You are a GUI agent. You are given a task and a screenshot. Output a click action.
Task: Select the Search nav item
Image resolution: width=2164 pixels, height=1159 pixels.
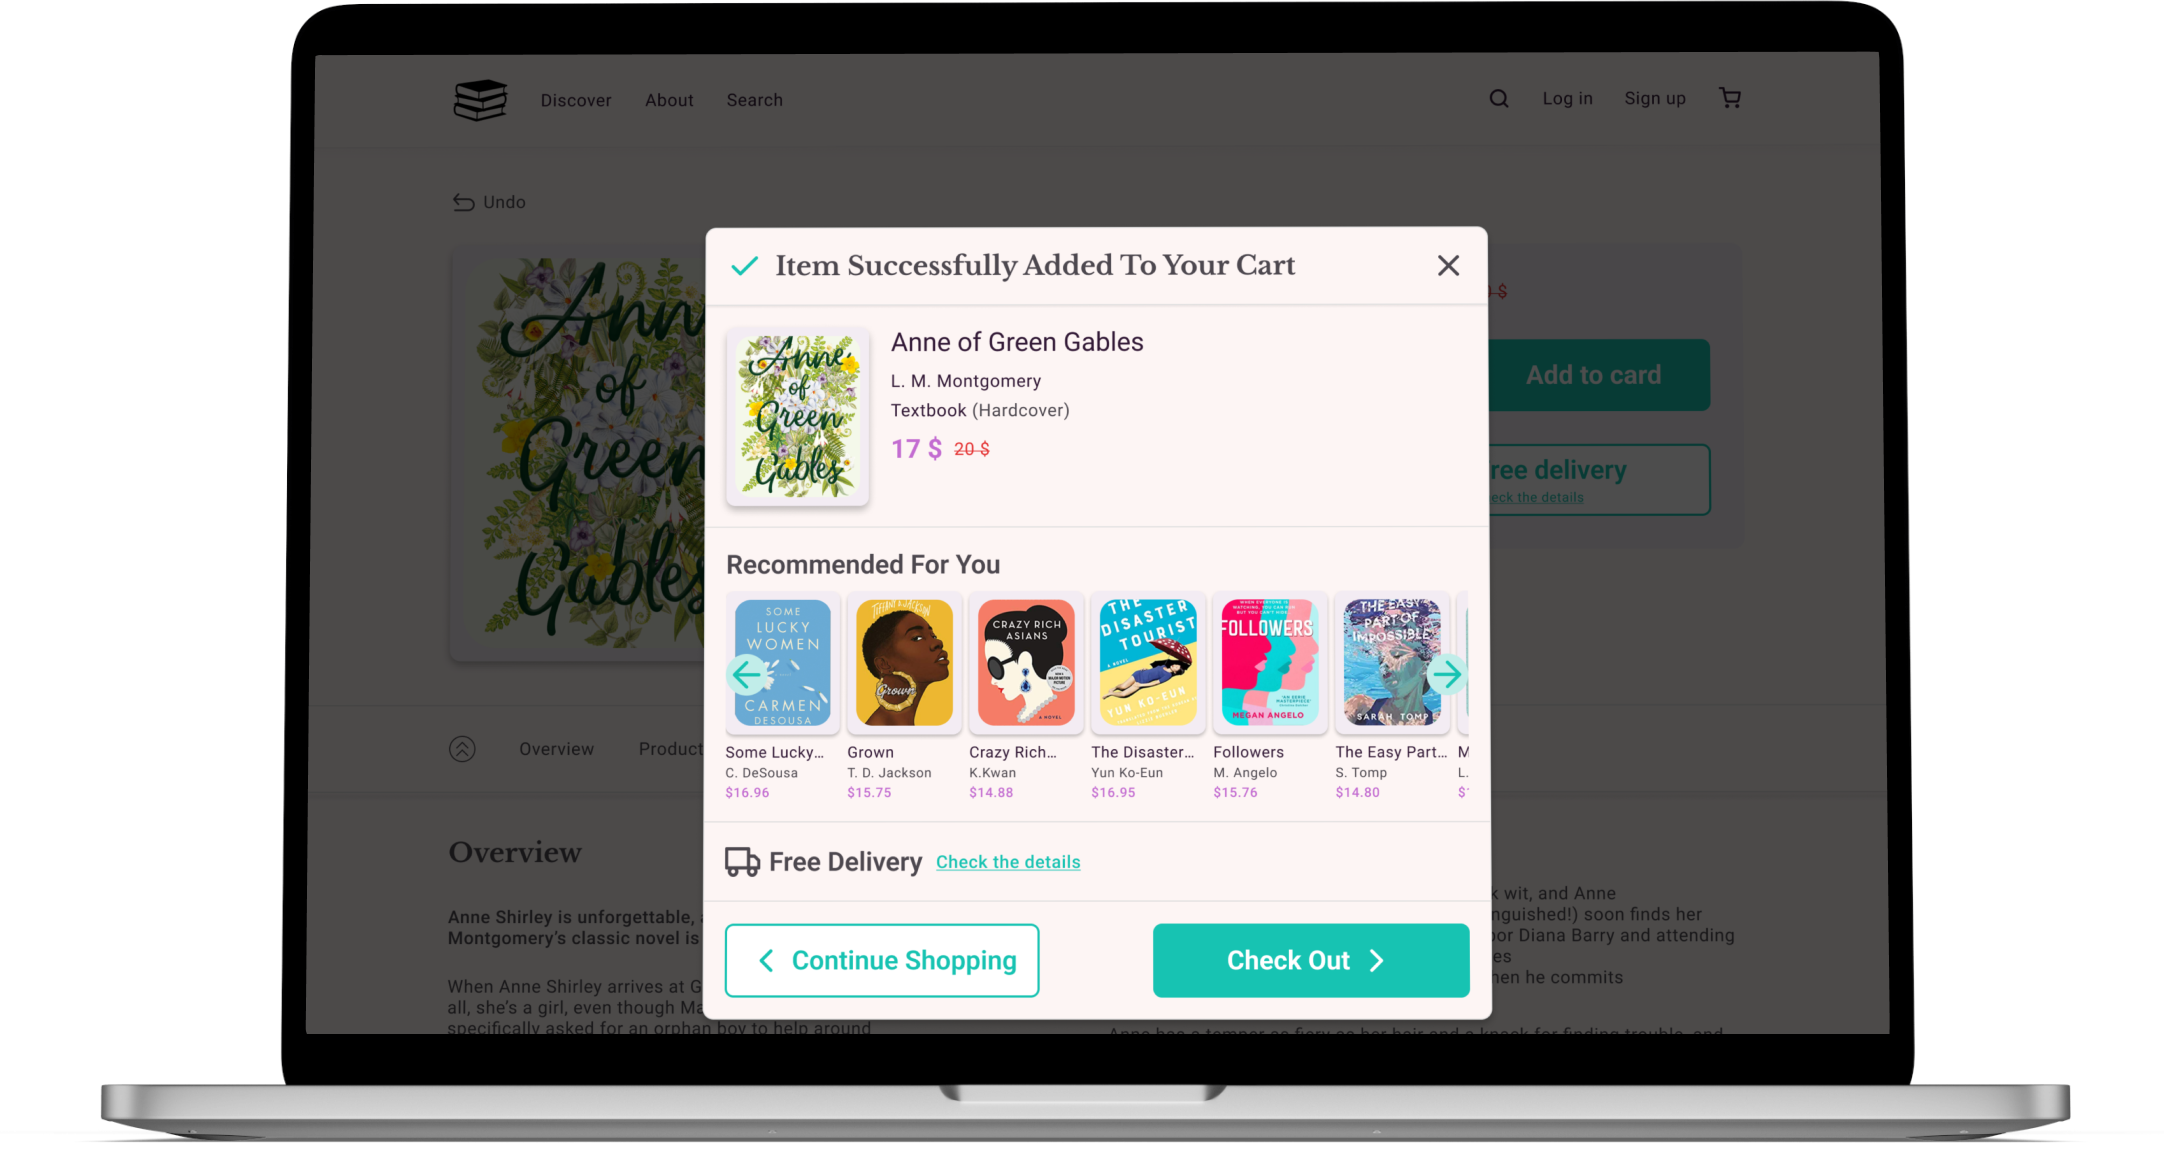(755, 100)
